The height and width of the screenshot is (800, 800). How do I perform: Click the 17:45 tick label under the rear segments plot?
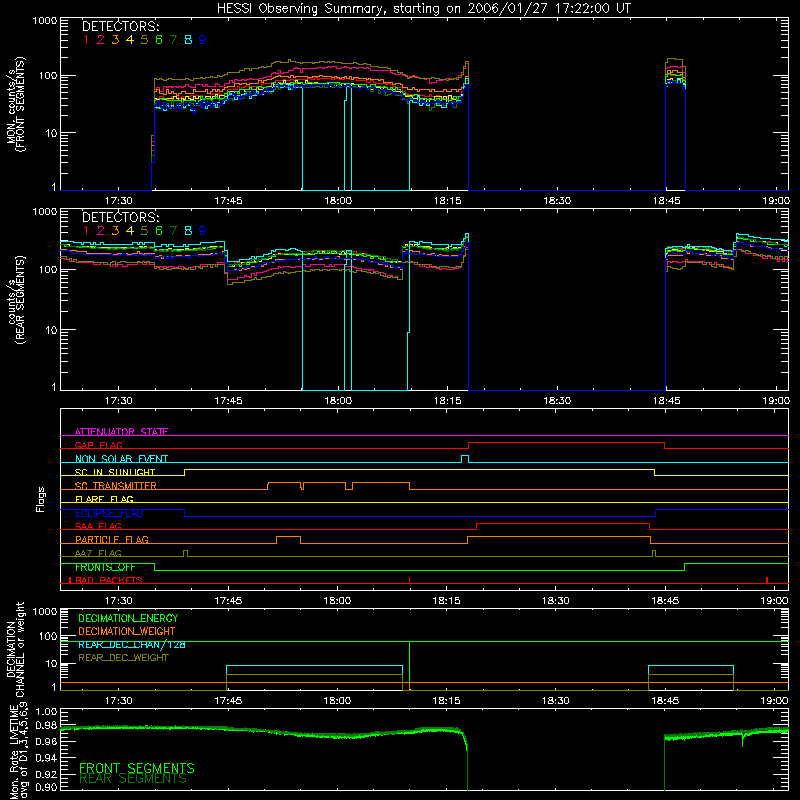pos(228,401)
